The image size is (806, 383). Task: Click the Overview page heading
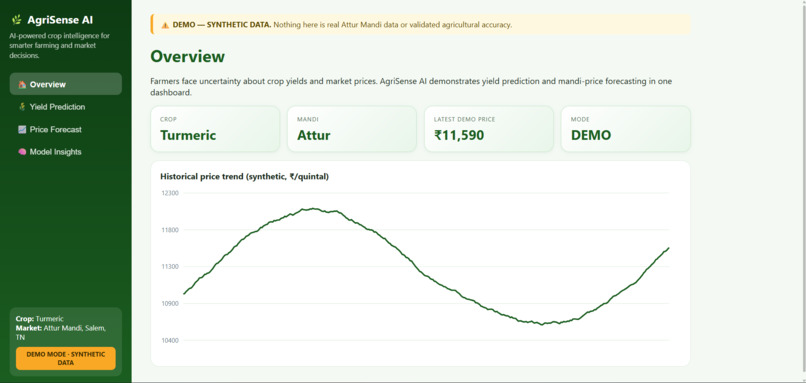pos(188,57)
